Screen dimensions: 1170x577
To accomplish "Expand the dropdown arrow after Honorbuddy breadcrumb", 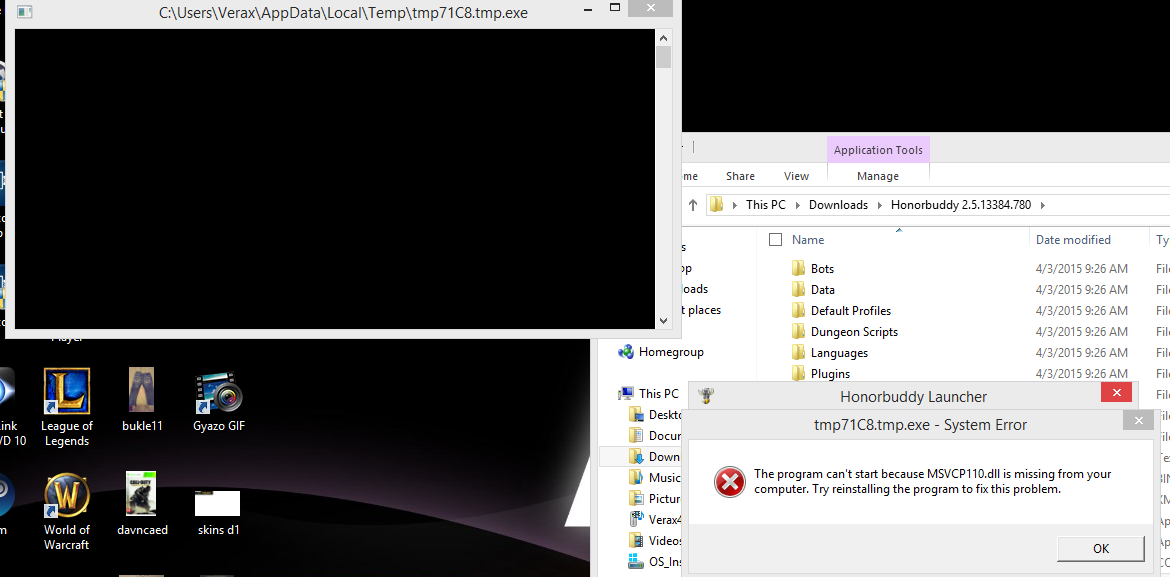I will [1042, 205].
